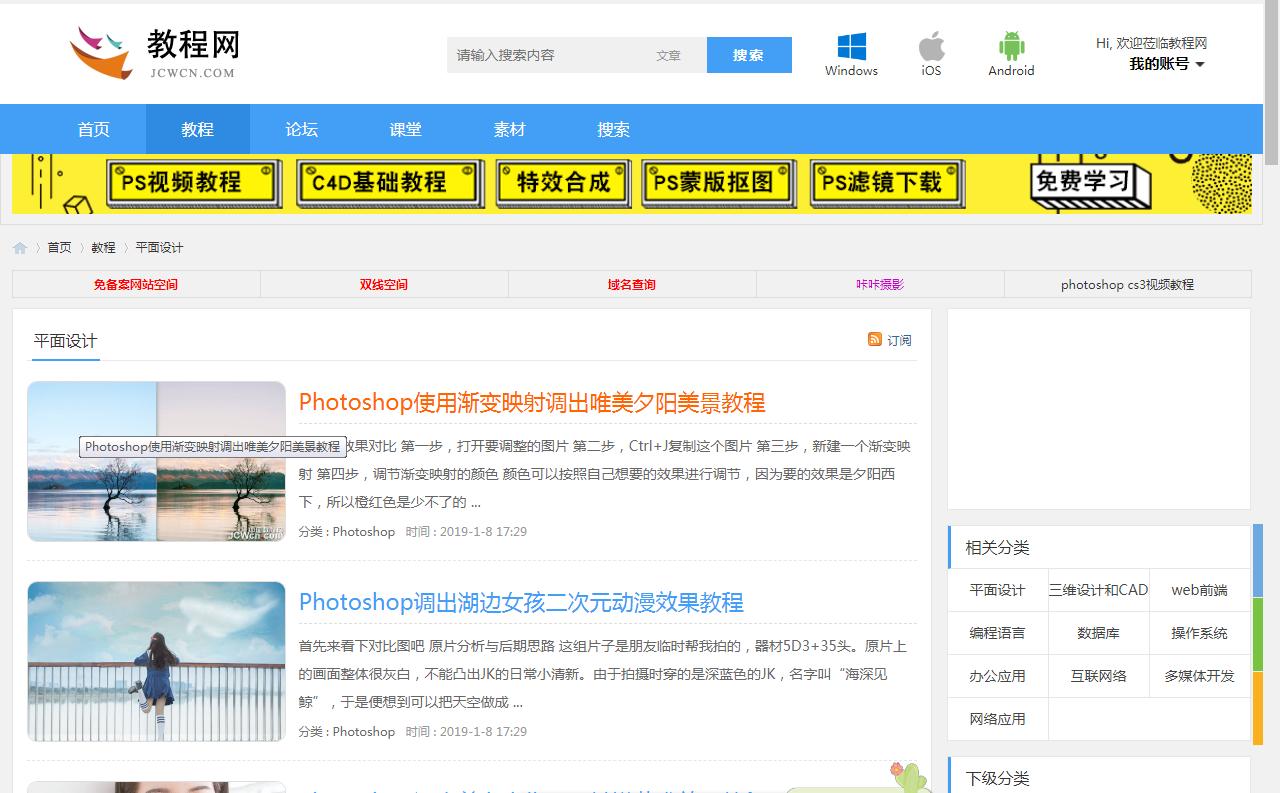This screenshot has height=793, width=1280.
Task: Click the green Android icon
Action: click(x=1010, y=45)
